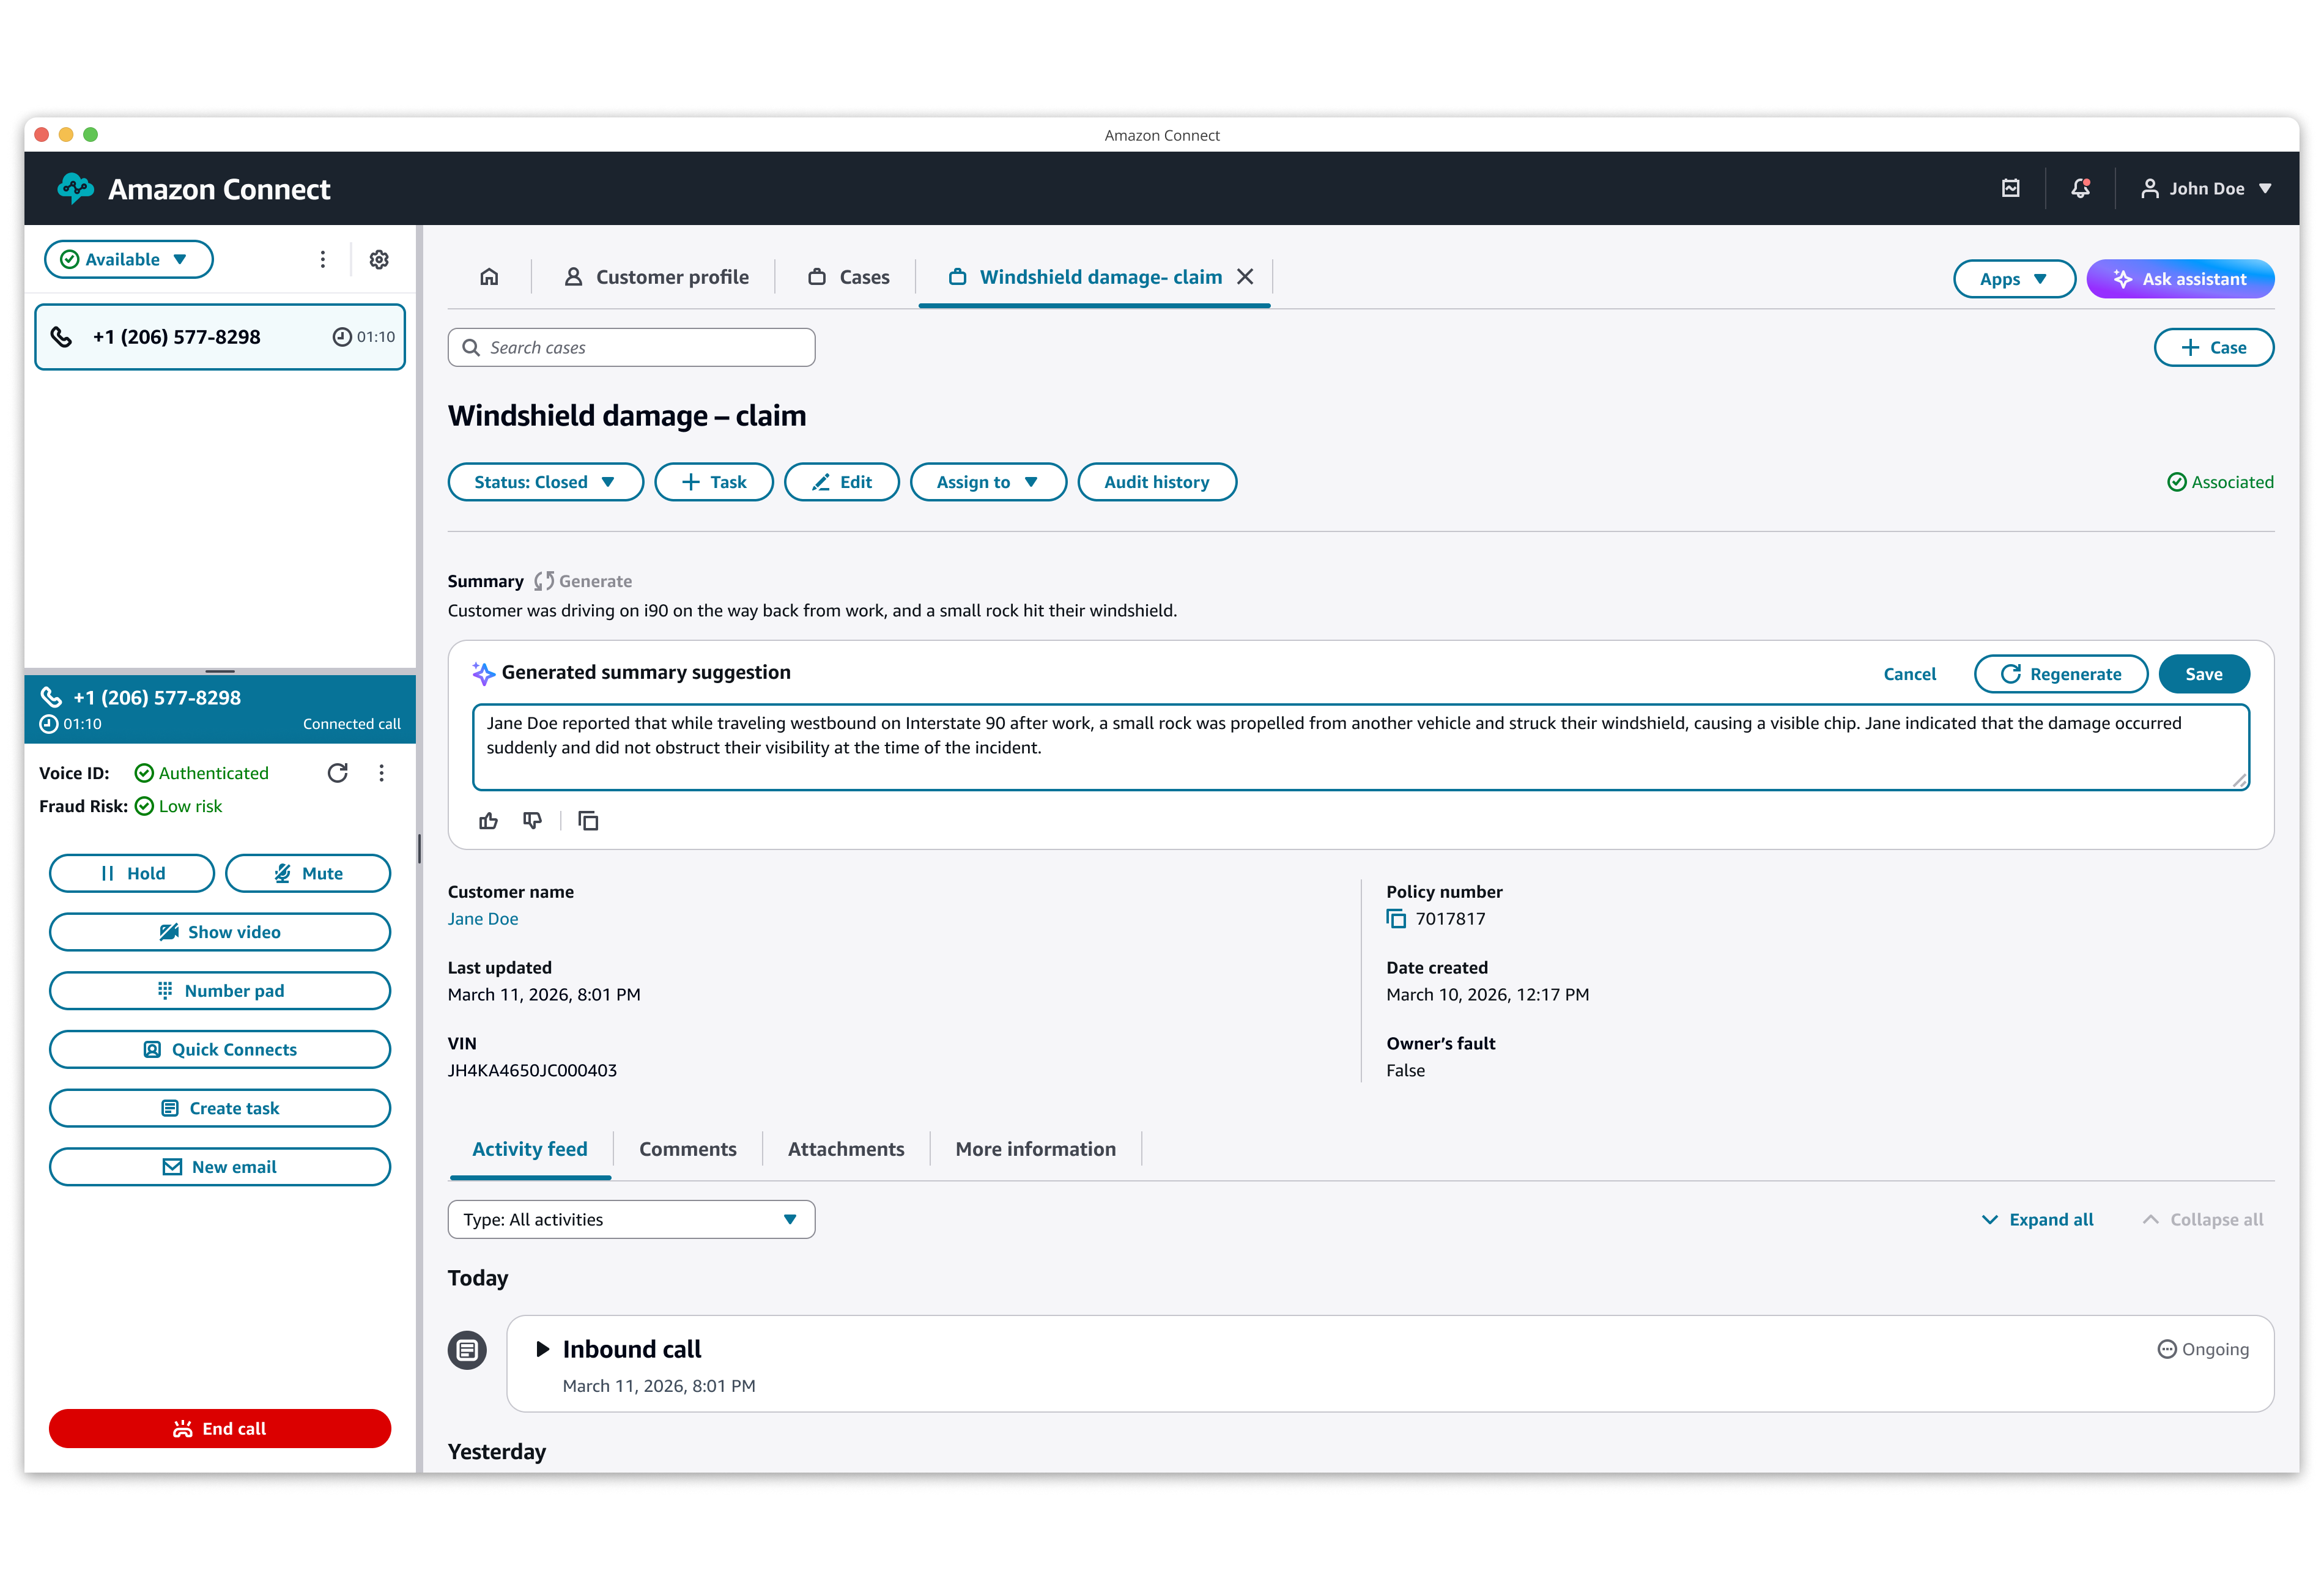Go to the home tab icon

(x=489, y=277)
